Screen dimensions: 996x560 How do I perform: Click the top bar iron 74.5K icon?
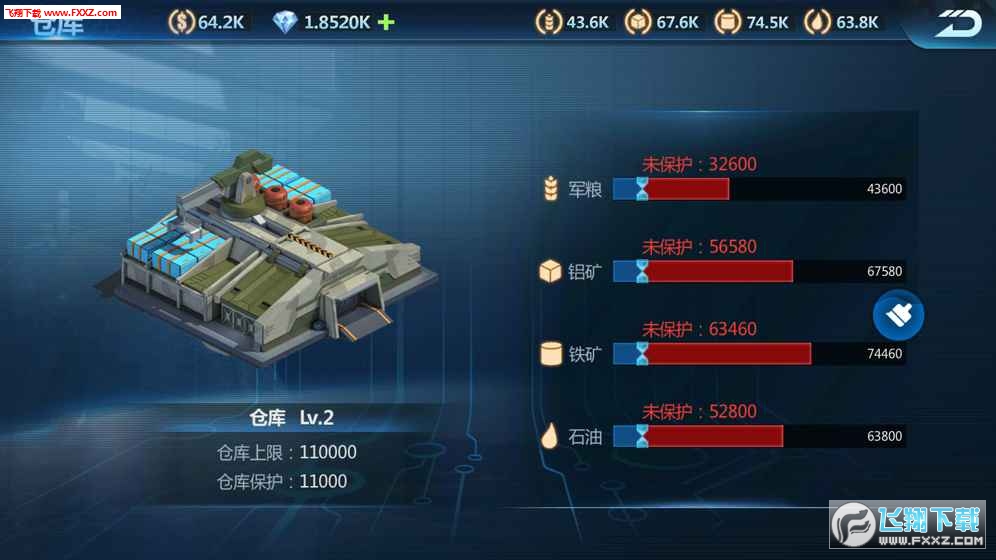click(728, 22)
